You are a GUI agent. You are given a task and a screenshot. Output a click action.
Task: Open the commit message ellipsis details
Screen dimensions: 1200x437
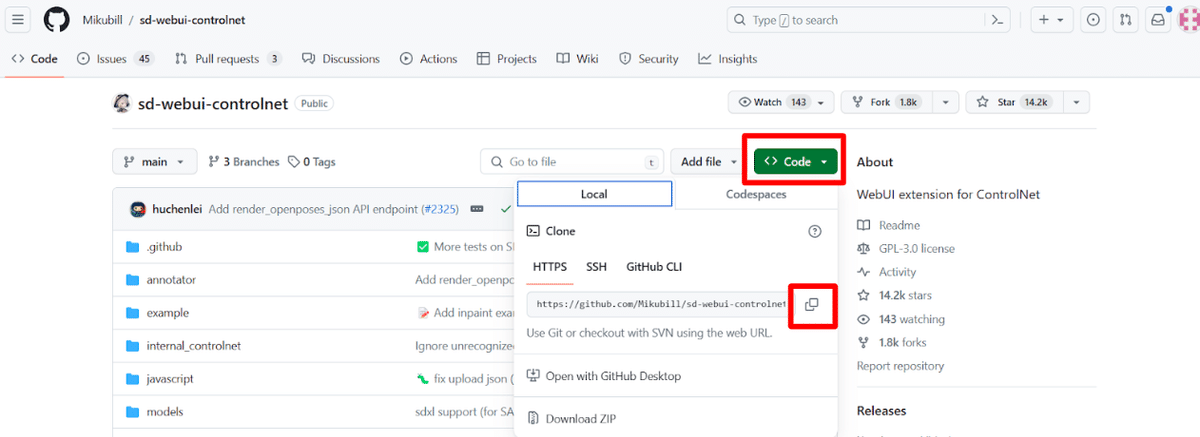477,209
